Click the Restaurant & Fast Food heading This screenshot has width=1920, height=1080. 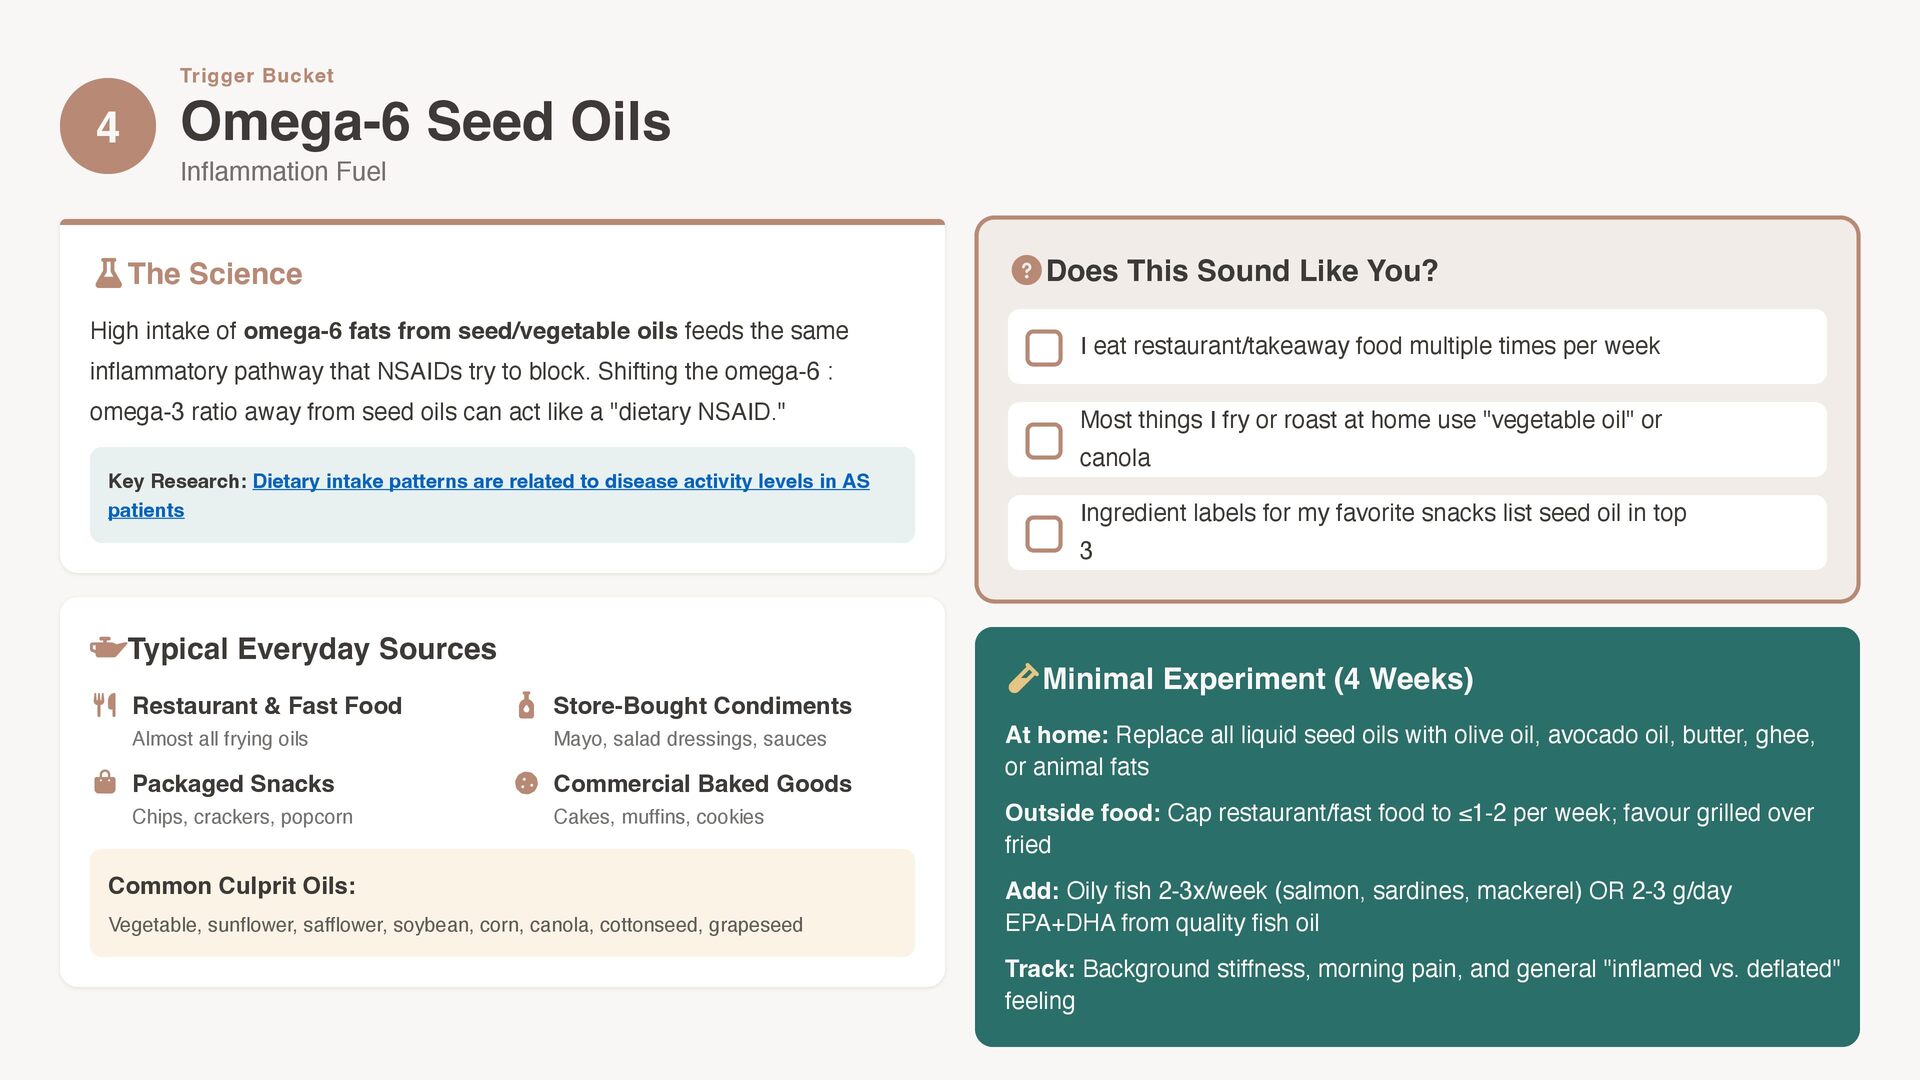(267, 705)
